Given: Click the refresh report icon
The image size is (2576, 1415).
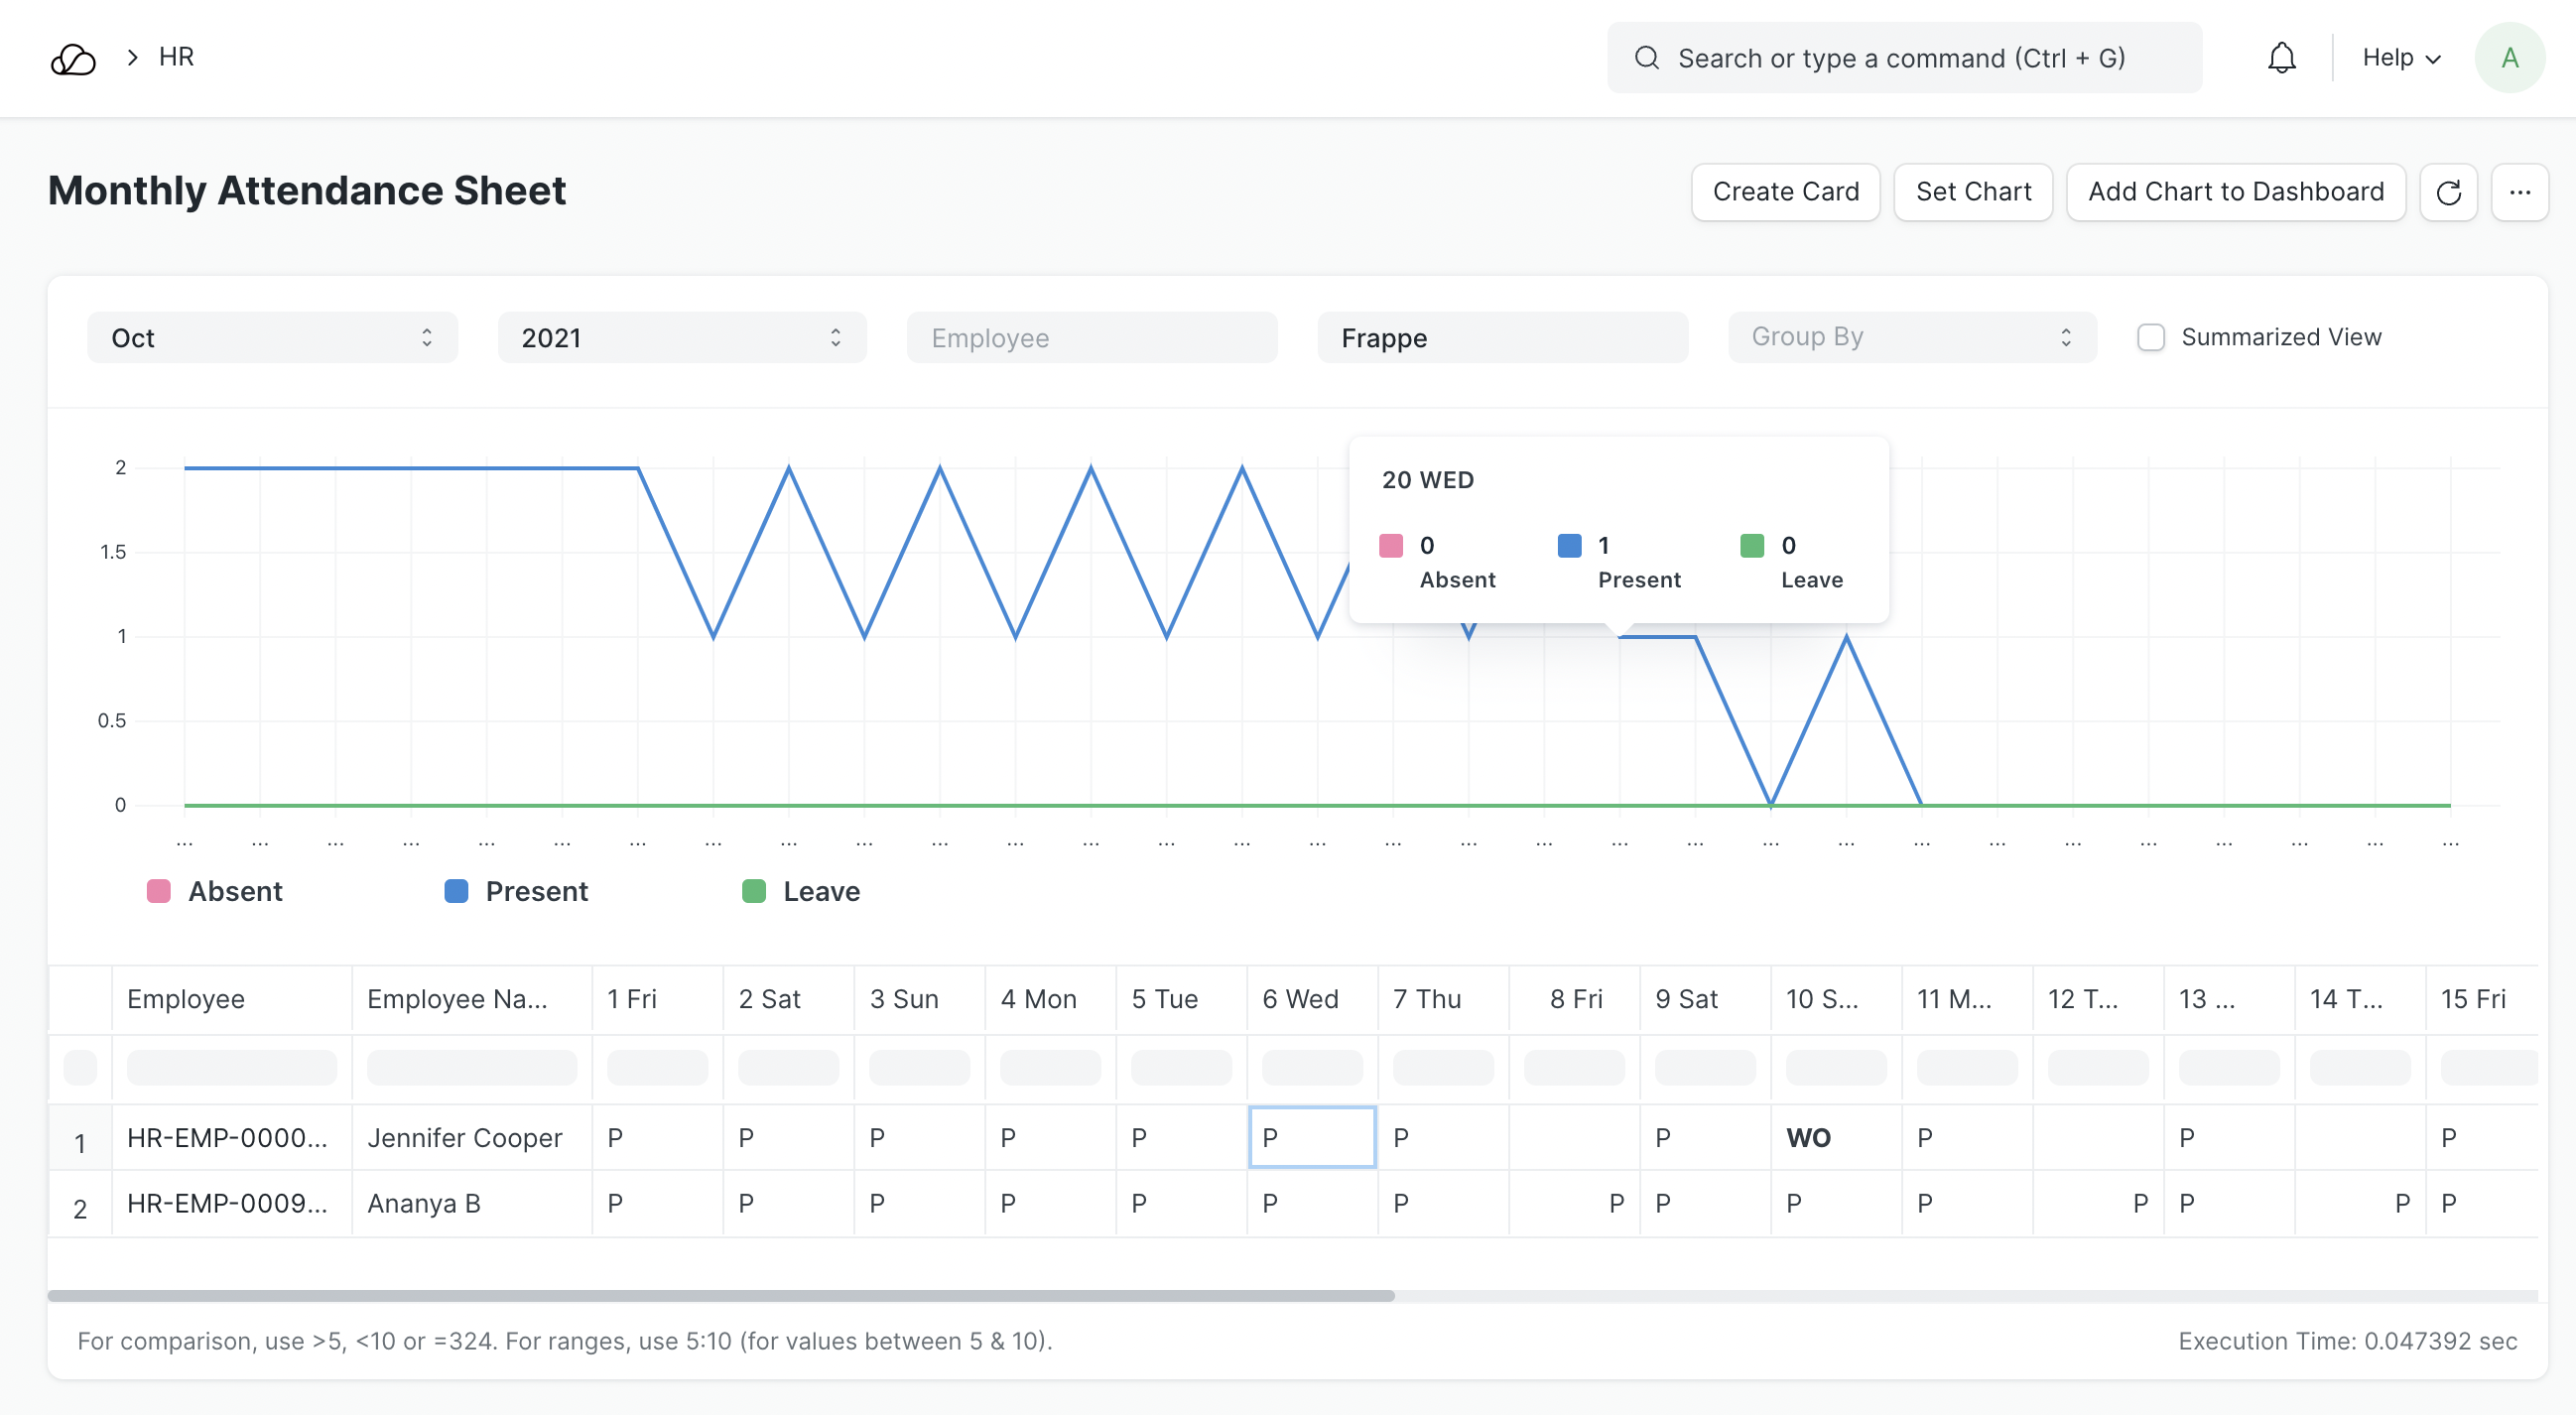Looking at the screenshot, I should [2448, 192].
